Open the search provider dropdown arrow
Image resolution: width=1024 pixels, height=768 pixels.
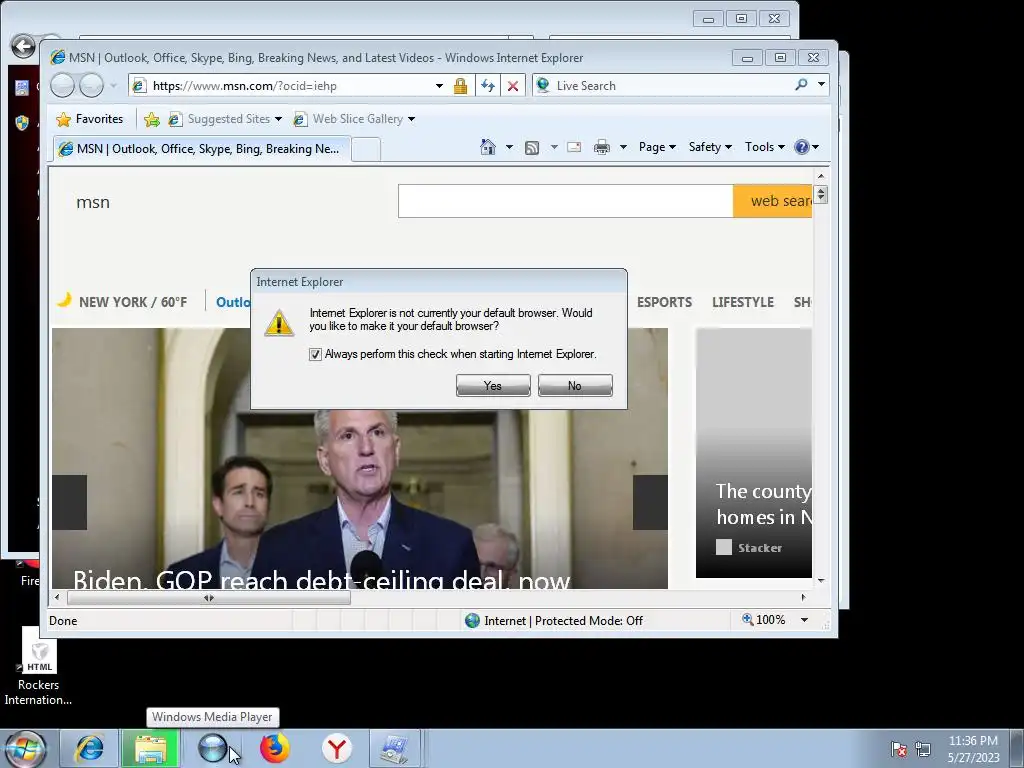821,85
